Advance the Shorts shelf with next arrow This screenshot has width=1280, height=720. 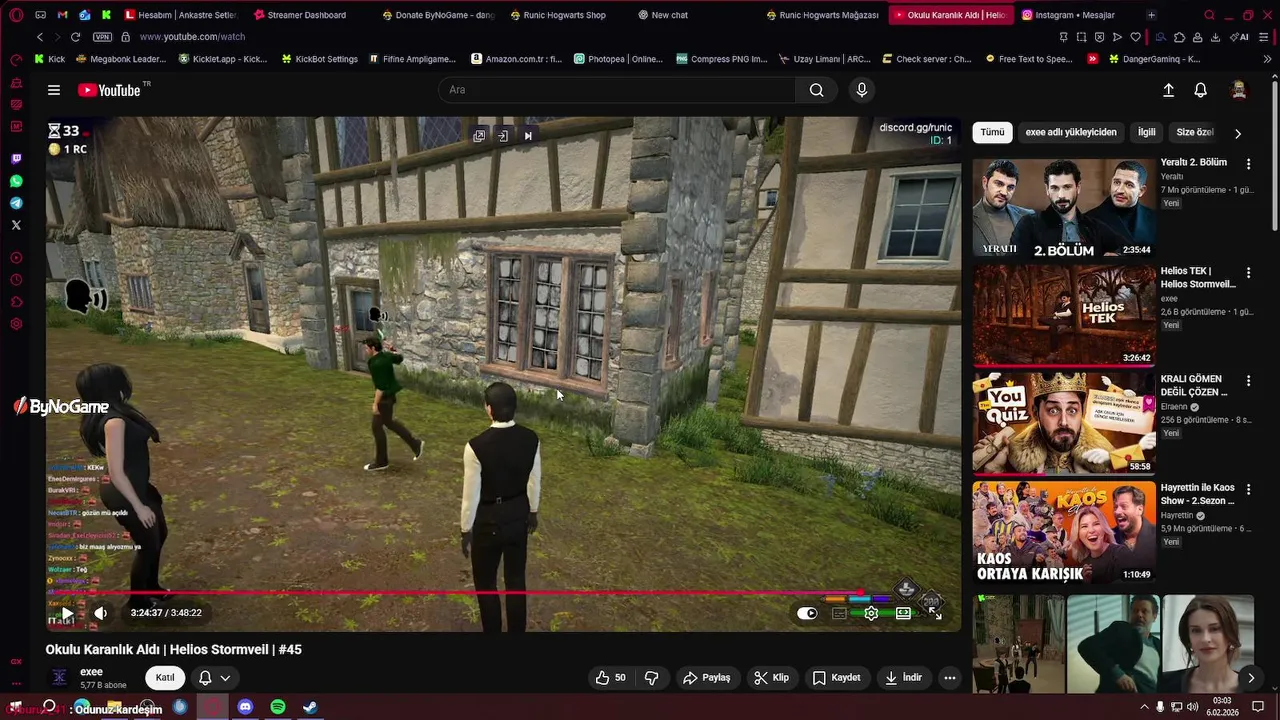pyautogui.click(x=1250, y=678)
